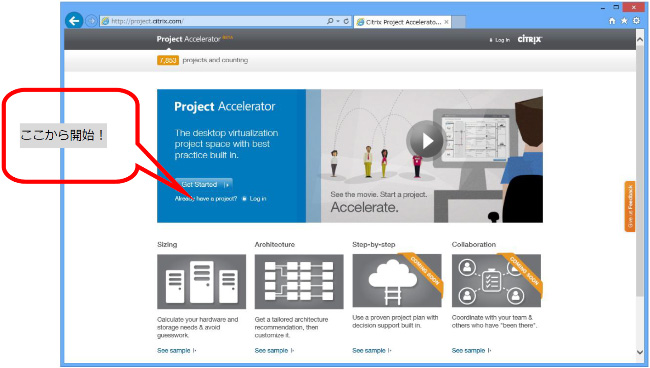This screenshot has height=368, width=650.
Task: Select the Citrix Project Accelerator tab
Action: click(x=399, y=22)
